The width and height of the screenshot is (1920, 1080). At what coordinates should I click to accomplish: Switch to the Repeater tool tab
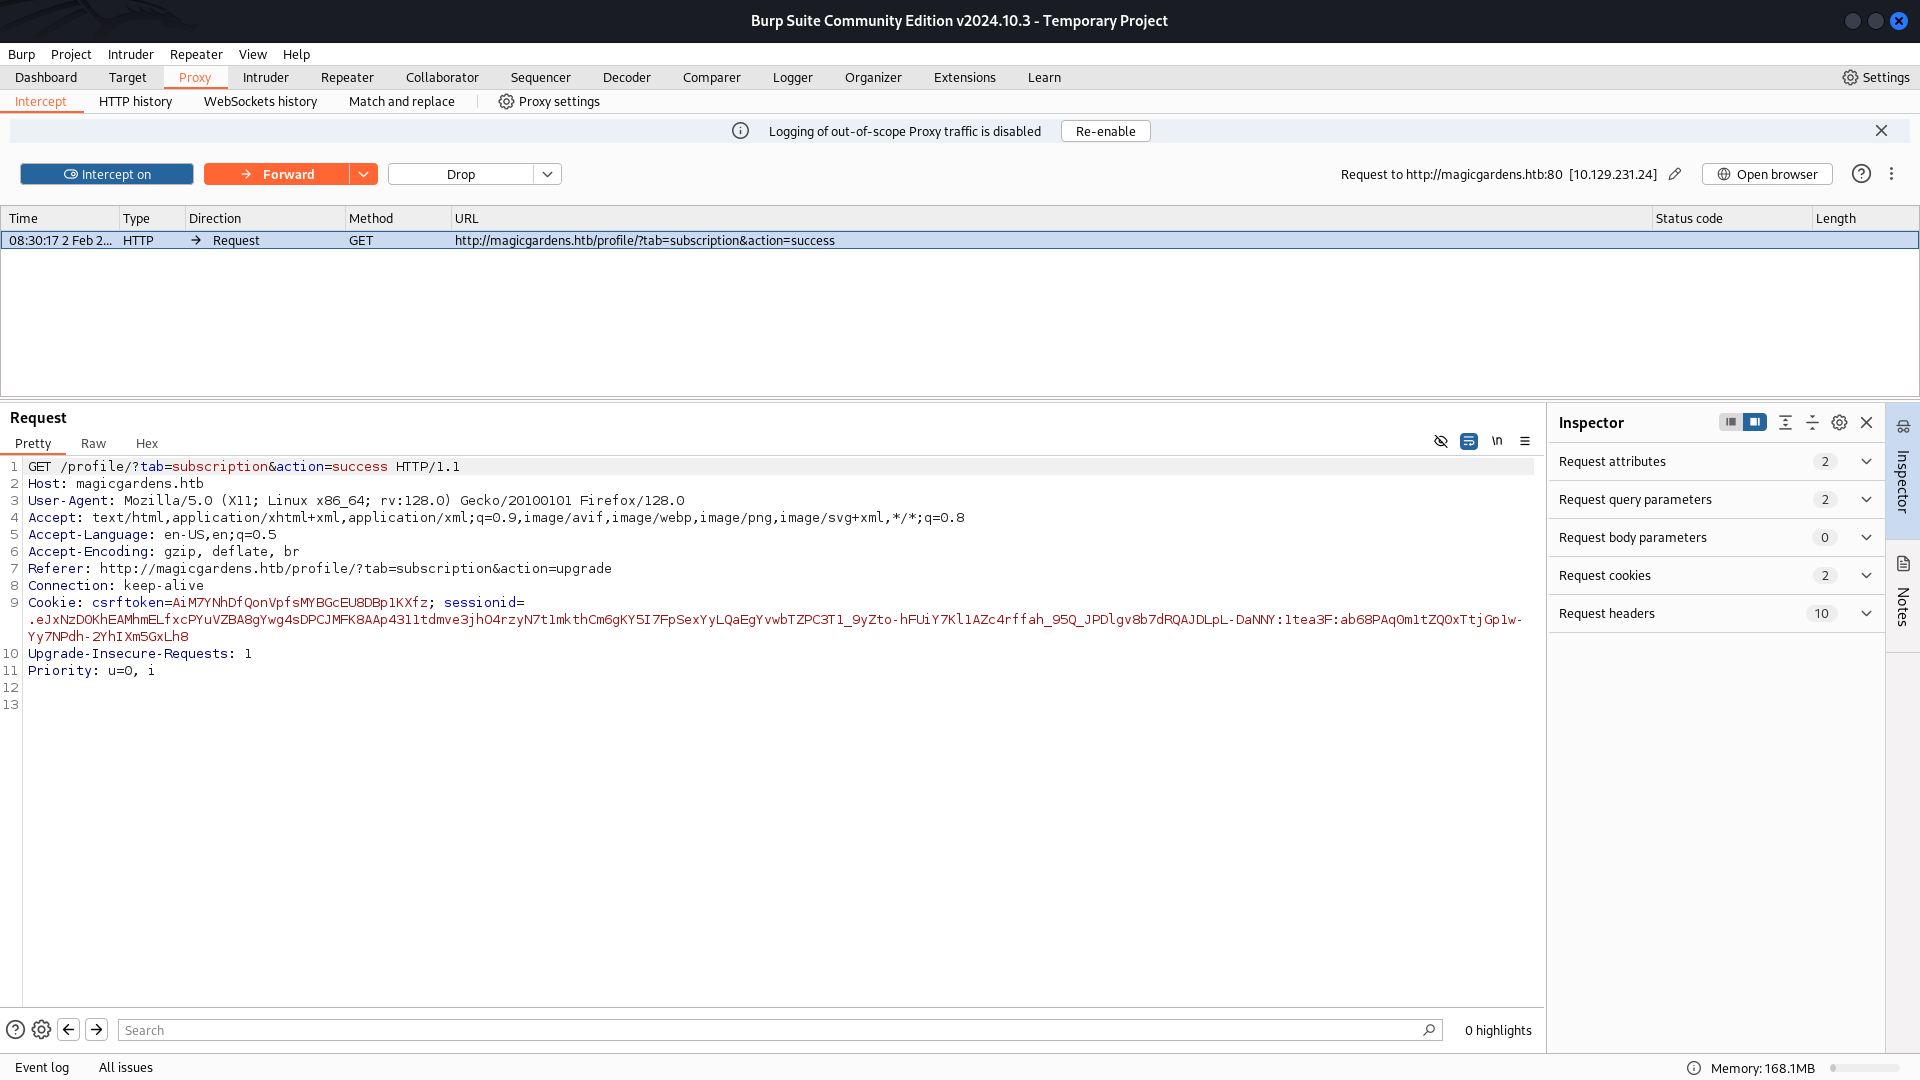(347, 77)
